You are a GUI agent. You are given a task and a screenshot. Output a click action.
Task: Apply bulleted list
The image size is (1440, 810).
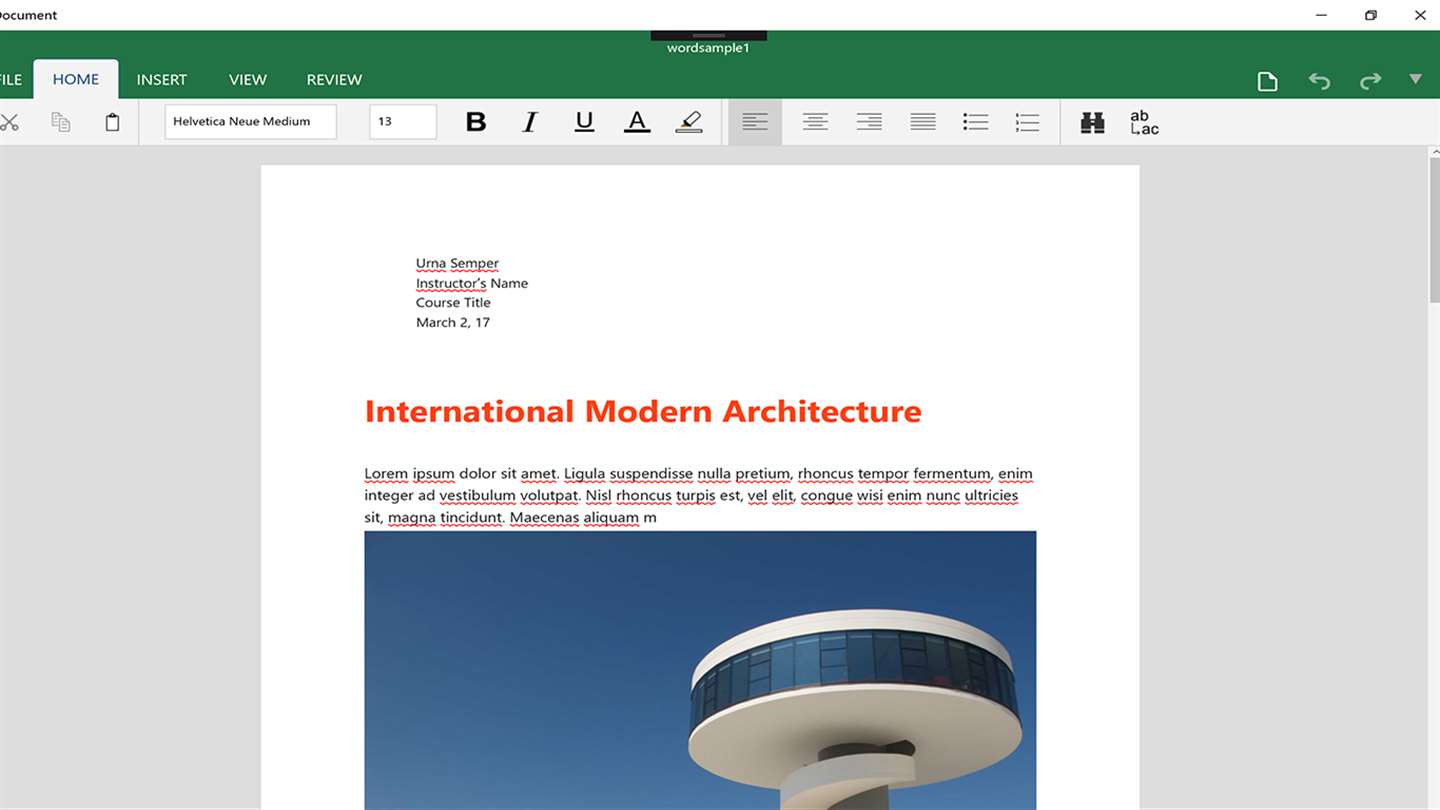[x=975, y=122]
